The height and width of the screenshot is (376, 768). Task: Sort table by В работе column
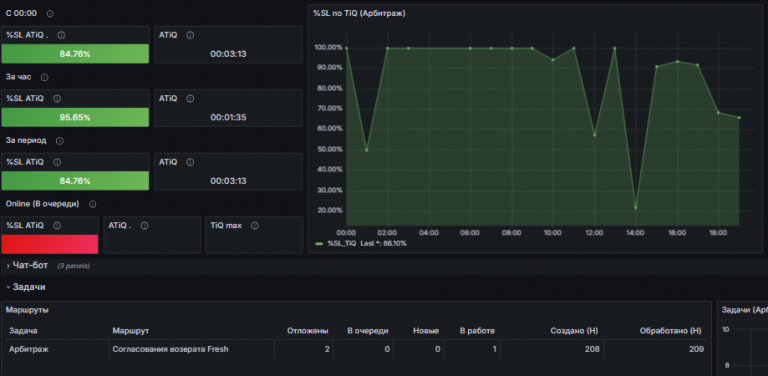point(477,331)
